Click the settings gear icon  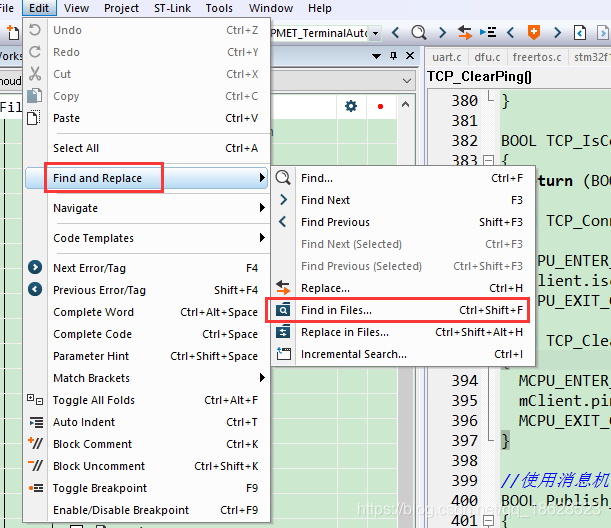[351, 106]
